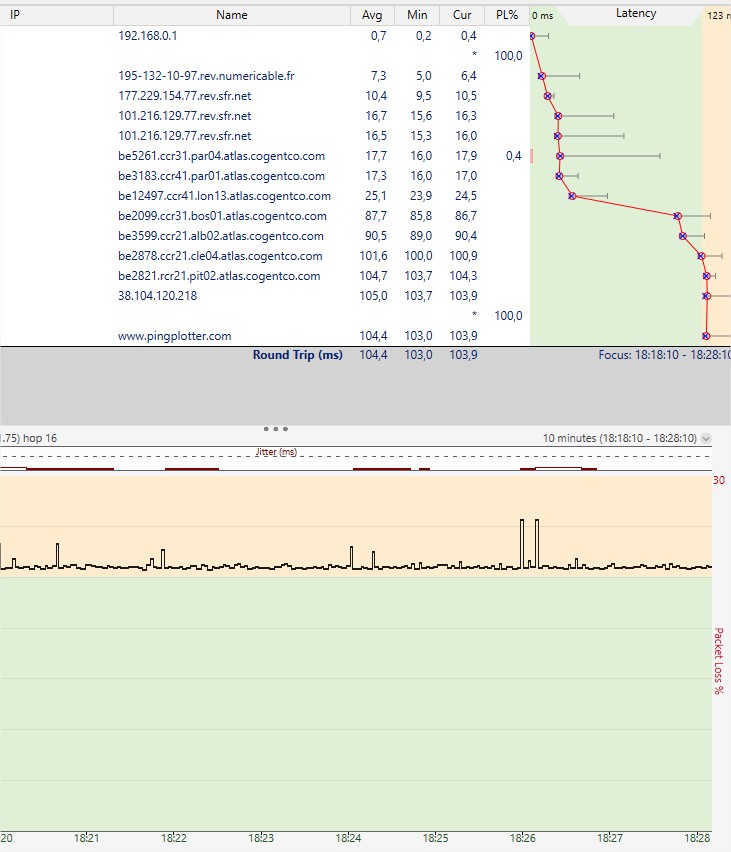Click the latency marker for 192.168.0.1
Viewport: 731px width, 852px height.
[532, 36]
